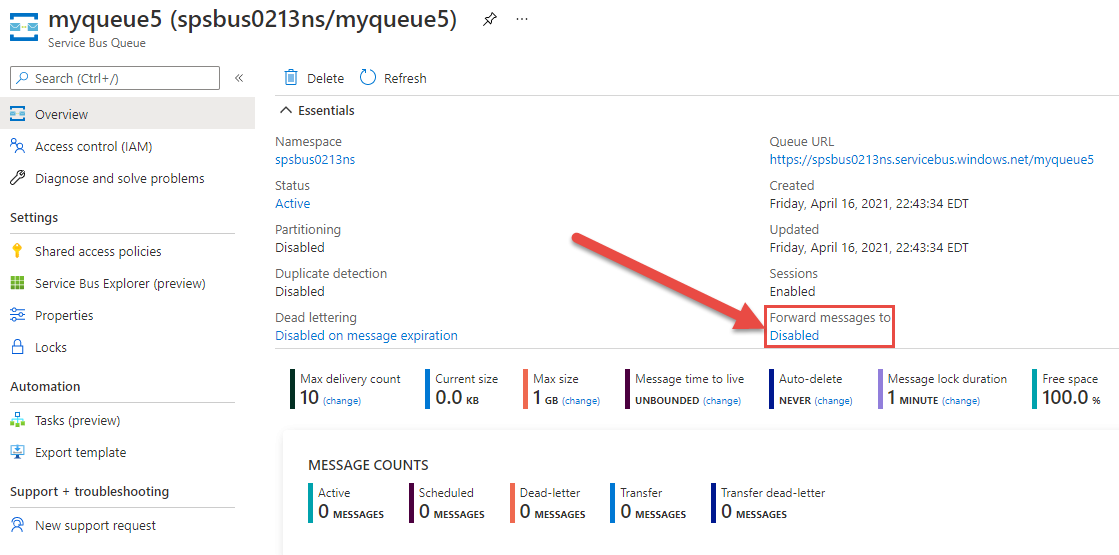The width and height of the screenshot is (1119, 555).
Task: Click the Active status link
Action: pos(293,203)
